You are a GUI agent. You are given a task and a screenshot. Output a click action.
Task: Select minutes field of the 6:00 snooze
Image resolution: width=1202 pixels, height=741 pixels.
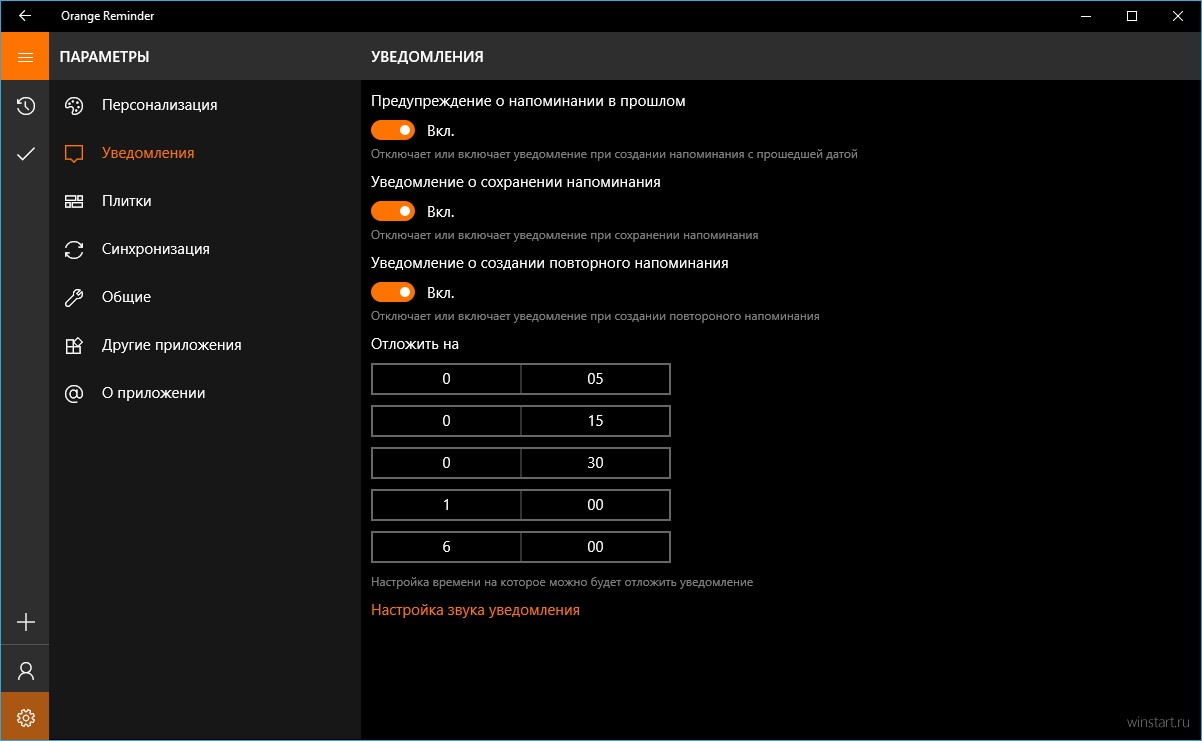click(595, 547)
